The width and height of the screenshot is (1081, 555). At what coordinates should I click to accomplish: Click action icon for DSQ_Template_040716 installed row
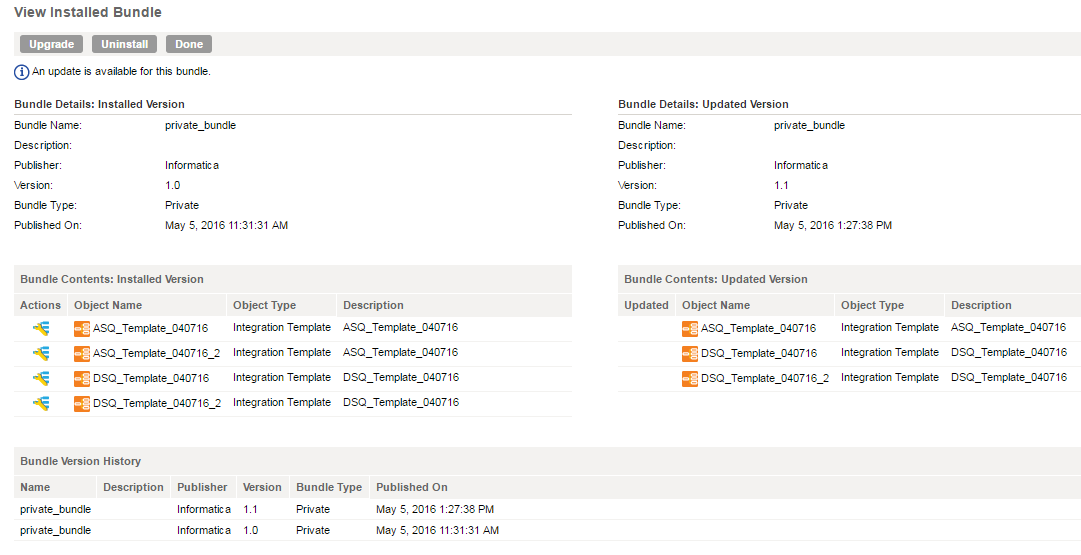point(41,378)
